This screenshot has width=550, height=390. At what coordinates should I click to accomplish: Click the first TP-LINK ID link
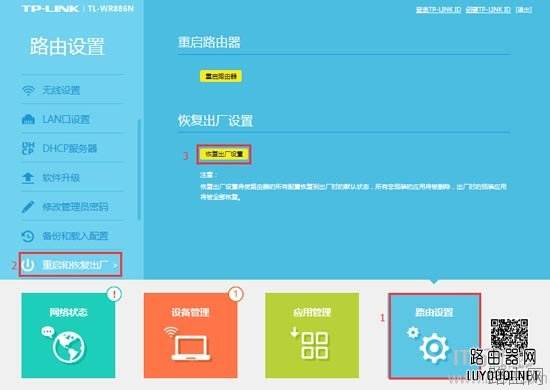(x=438, y=10)
